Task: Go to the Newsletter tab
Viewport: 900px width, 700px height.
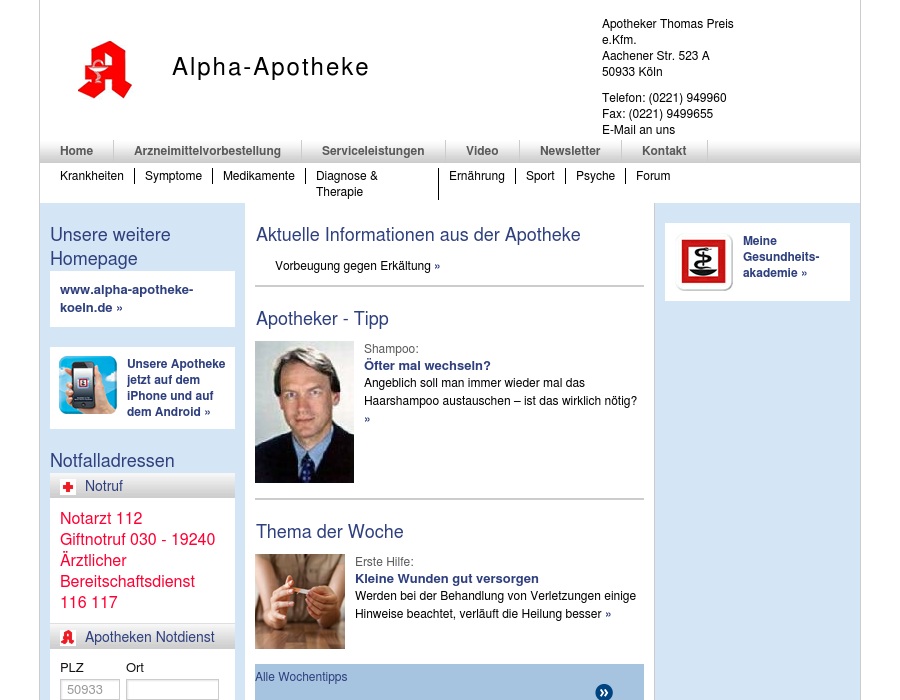Action: coord(570,151)
